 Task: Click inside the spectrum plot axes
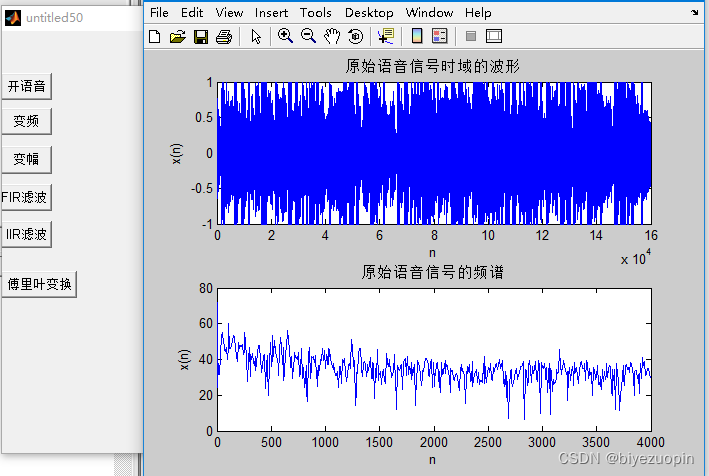(434, 360)
